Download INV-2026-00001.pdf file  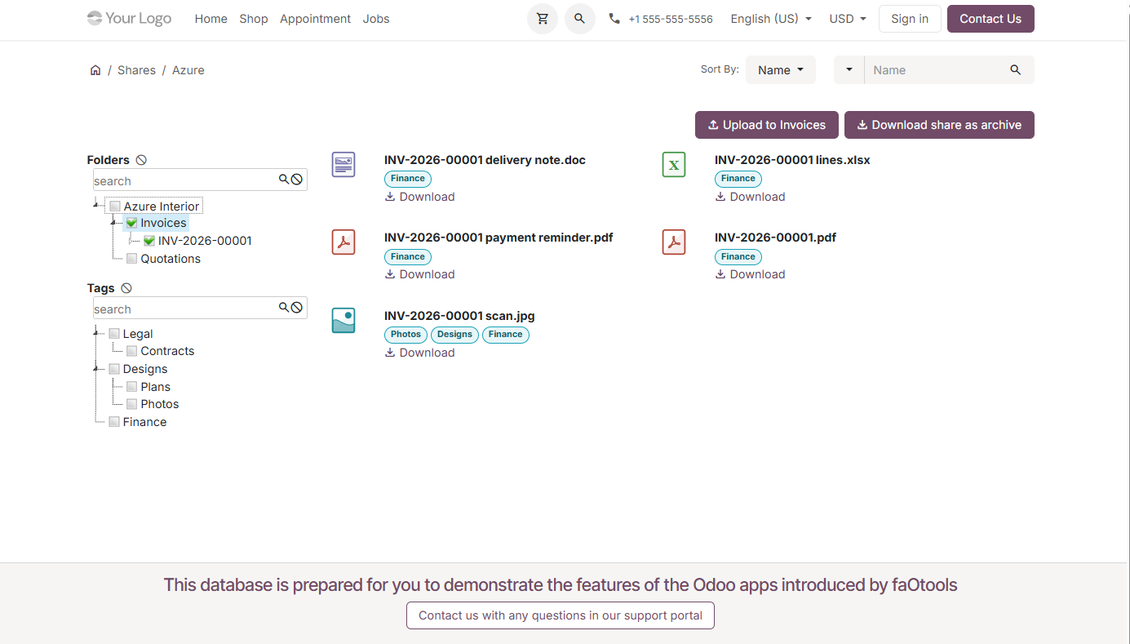[x=750, y=274]
